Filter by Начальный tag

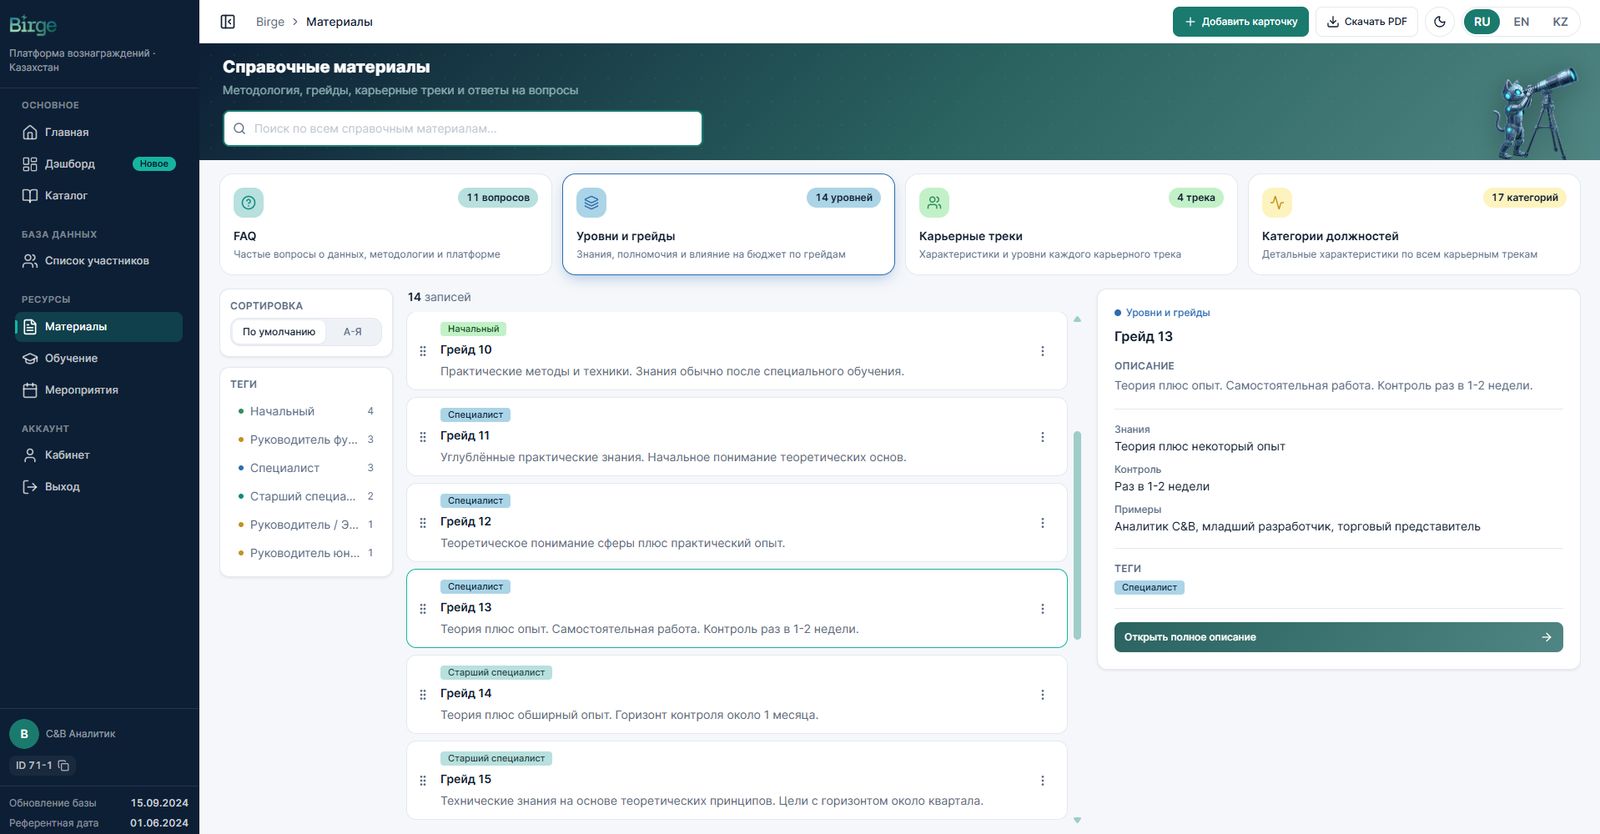[306, 412]
